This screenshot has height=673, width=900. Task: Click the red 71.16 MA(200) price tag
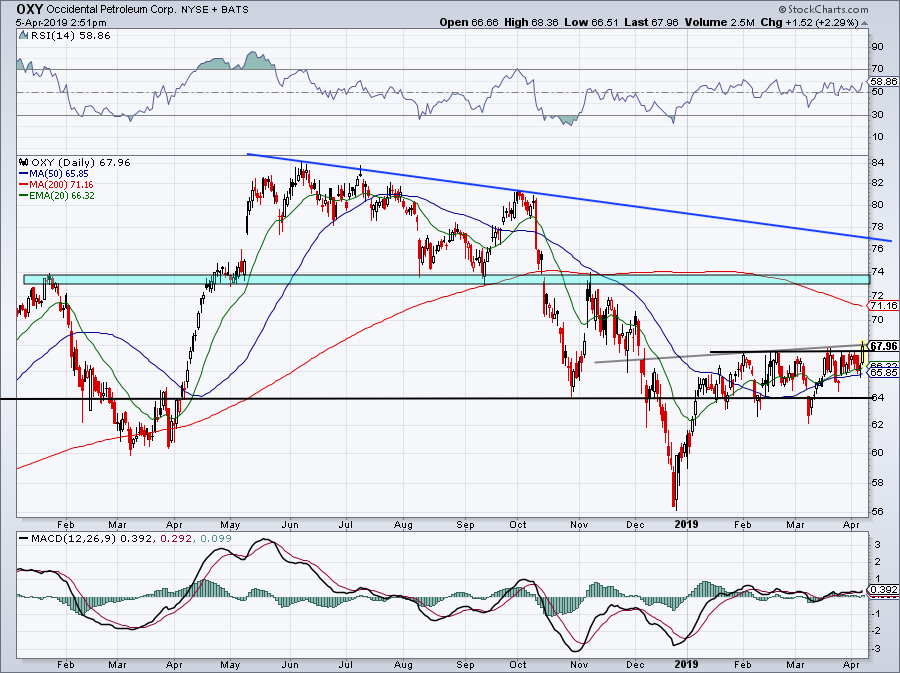(883, 305)
